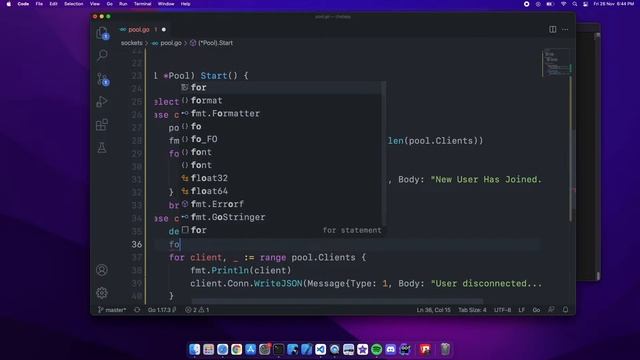Open the Trash in the dock
The height and width of the screenshot is (360, 640).
coord(445,349)
